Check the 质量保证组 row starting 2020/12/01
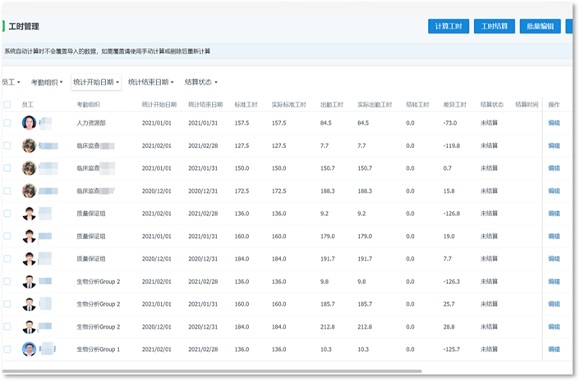 (x=7, y=259)
